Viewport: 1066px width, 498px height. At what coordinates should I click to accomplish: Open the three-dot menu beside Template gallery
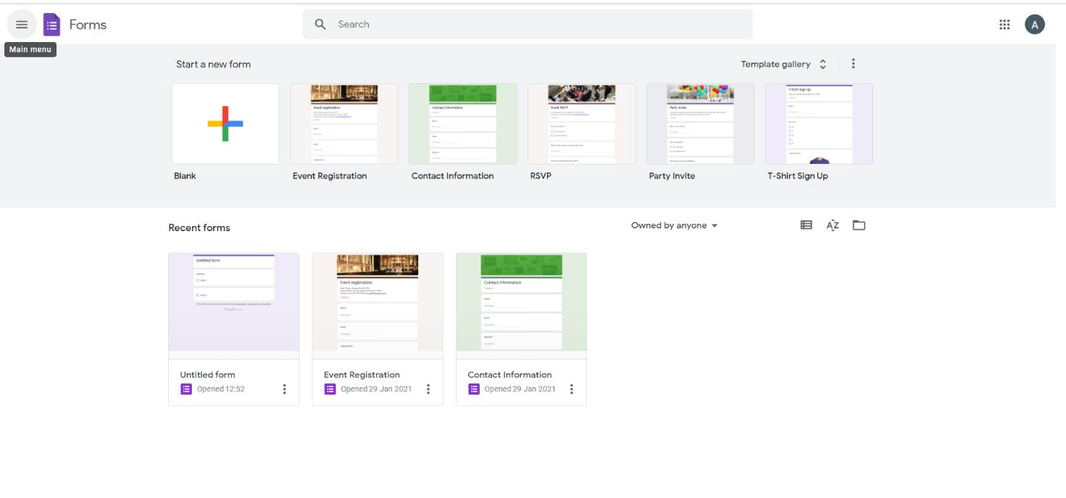point(853,64)
